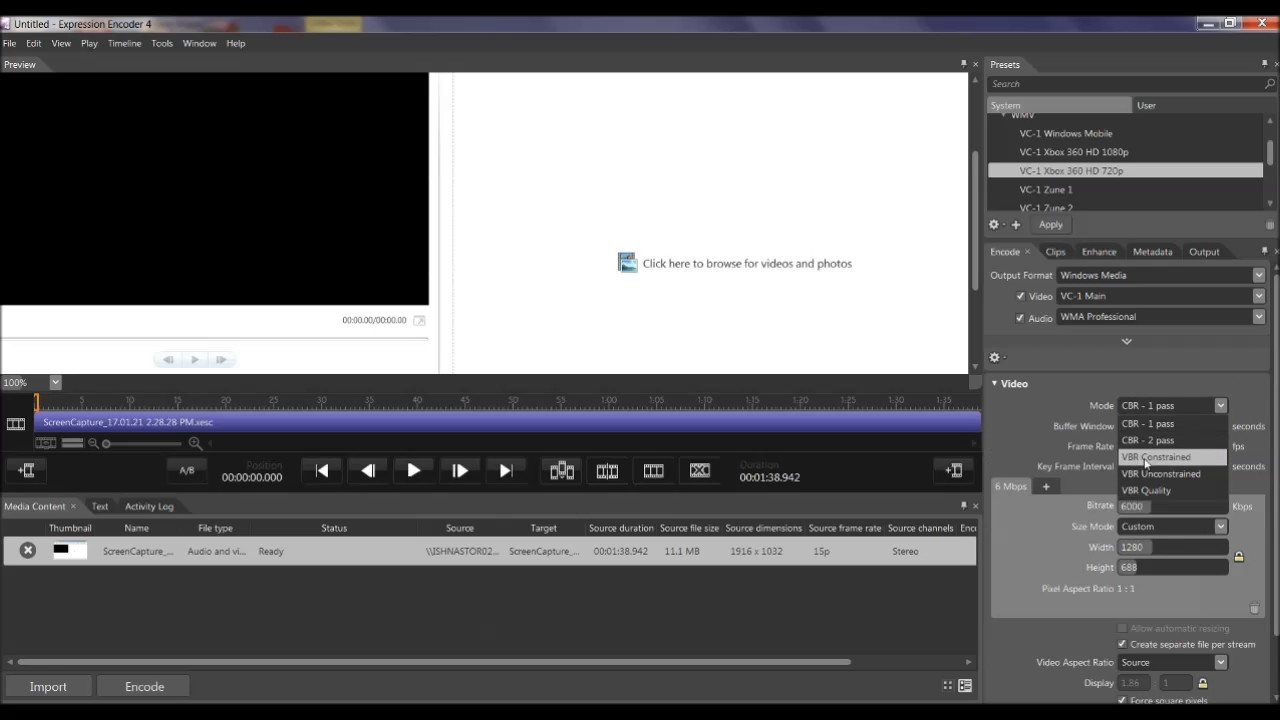Click the split clip icon with down arrow
This screenshot has width=1280, height=720.
pos(562,470)
